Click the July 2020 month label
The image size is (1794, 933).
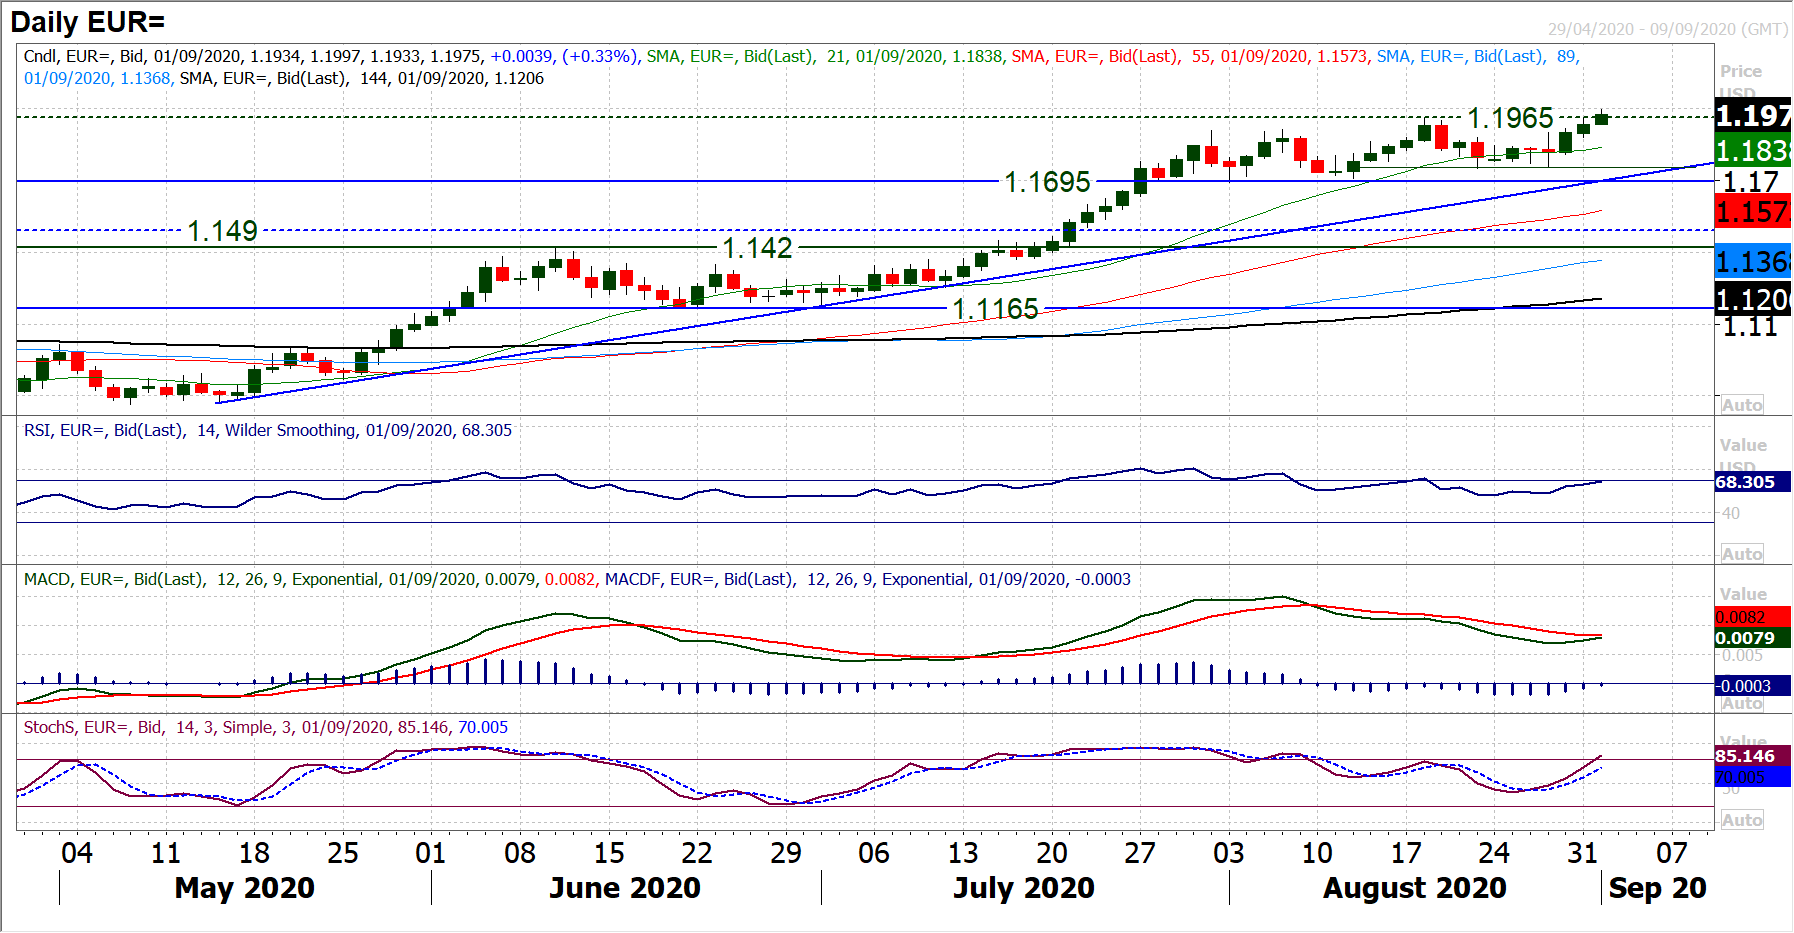1024,888
